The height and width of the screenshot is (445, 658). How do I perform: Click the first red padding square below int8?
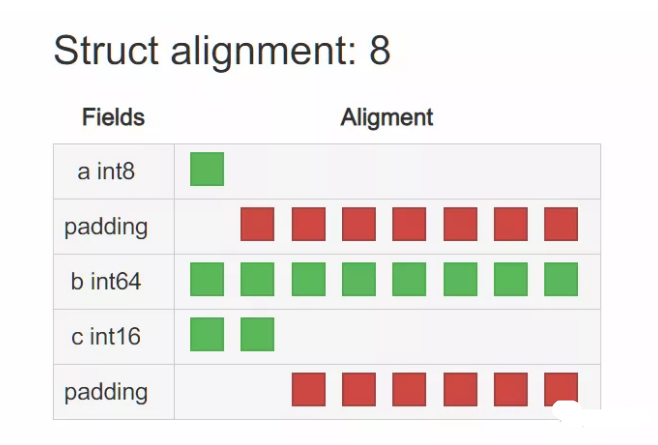257,224
